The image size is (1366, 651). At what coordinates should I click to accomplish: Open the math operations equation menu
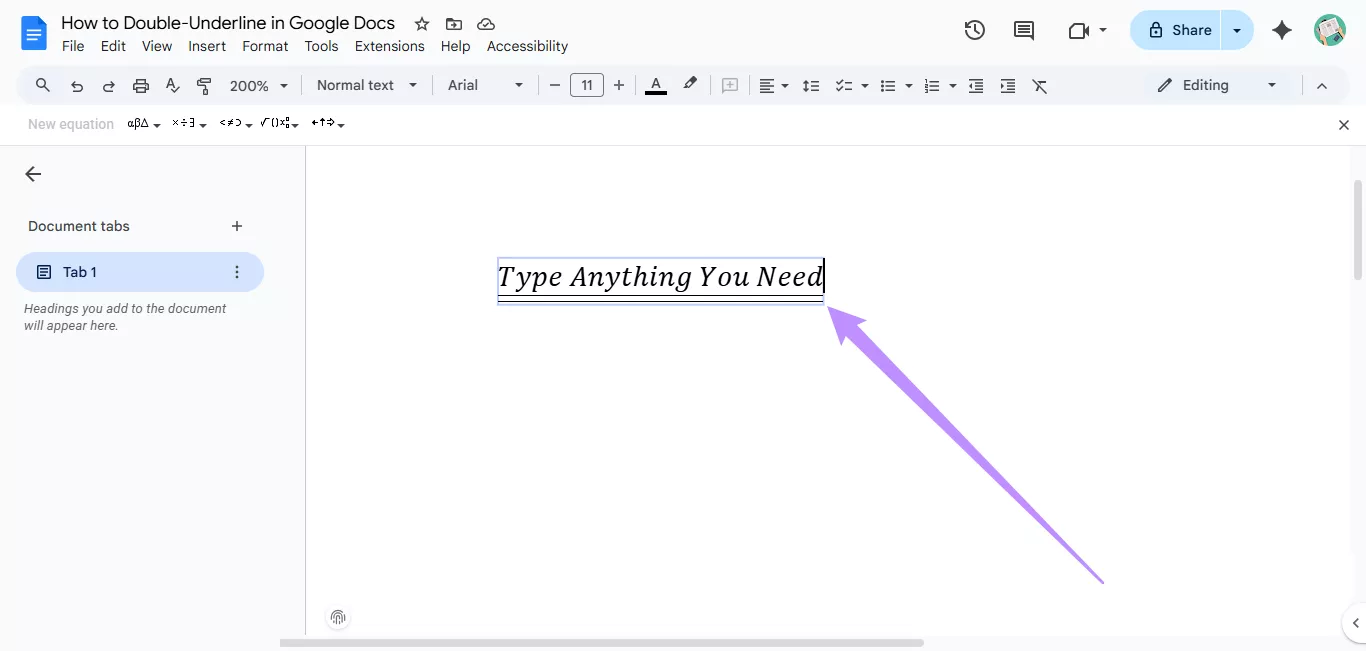pos(184,123)
